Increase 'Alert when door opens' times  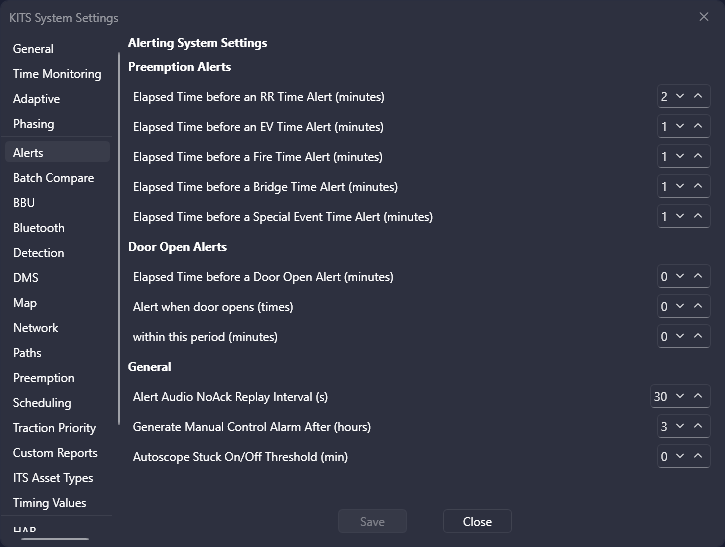point(698,307)
